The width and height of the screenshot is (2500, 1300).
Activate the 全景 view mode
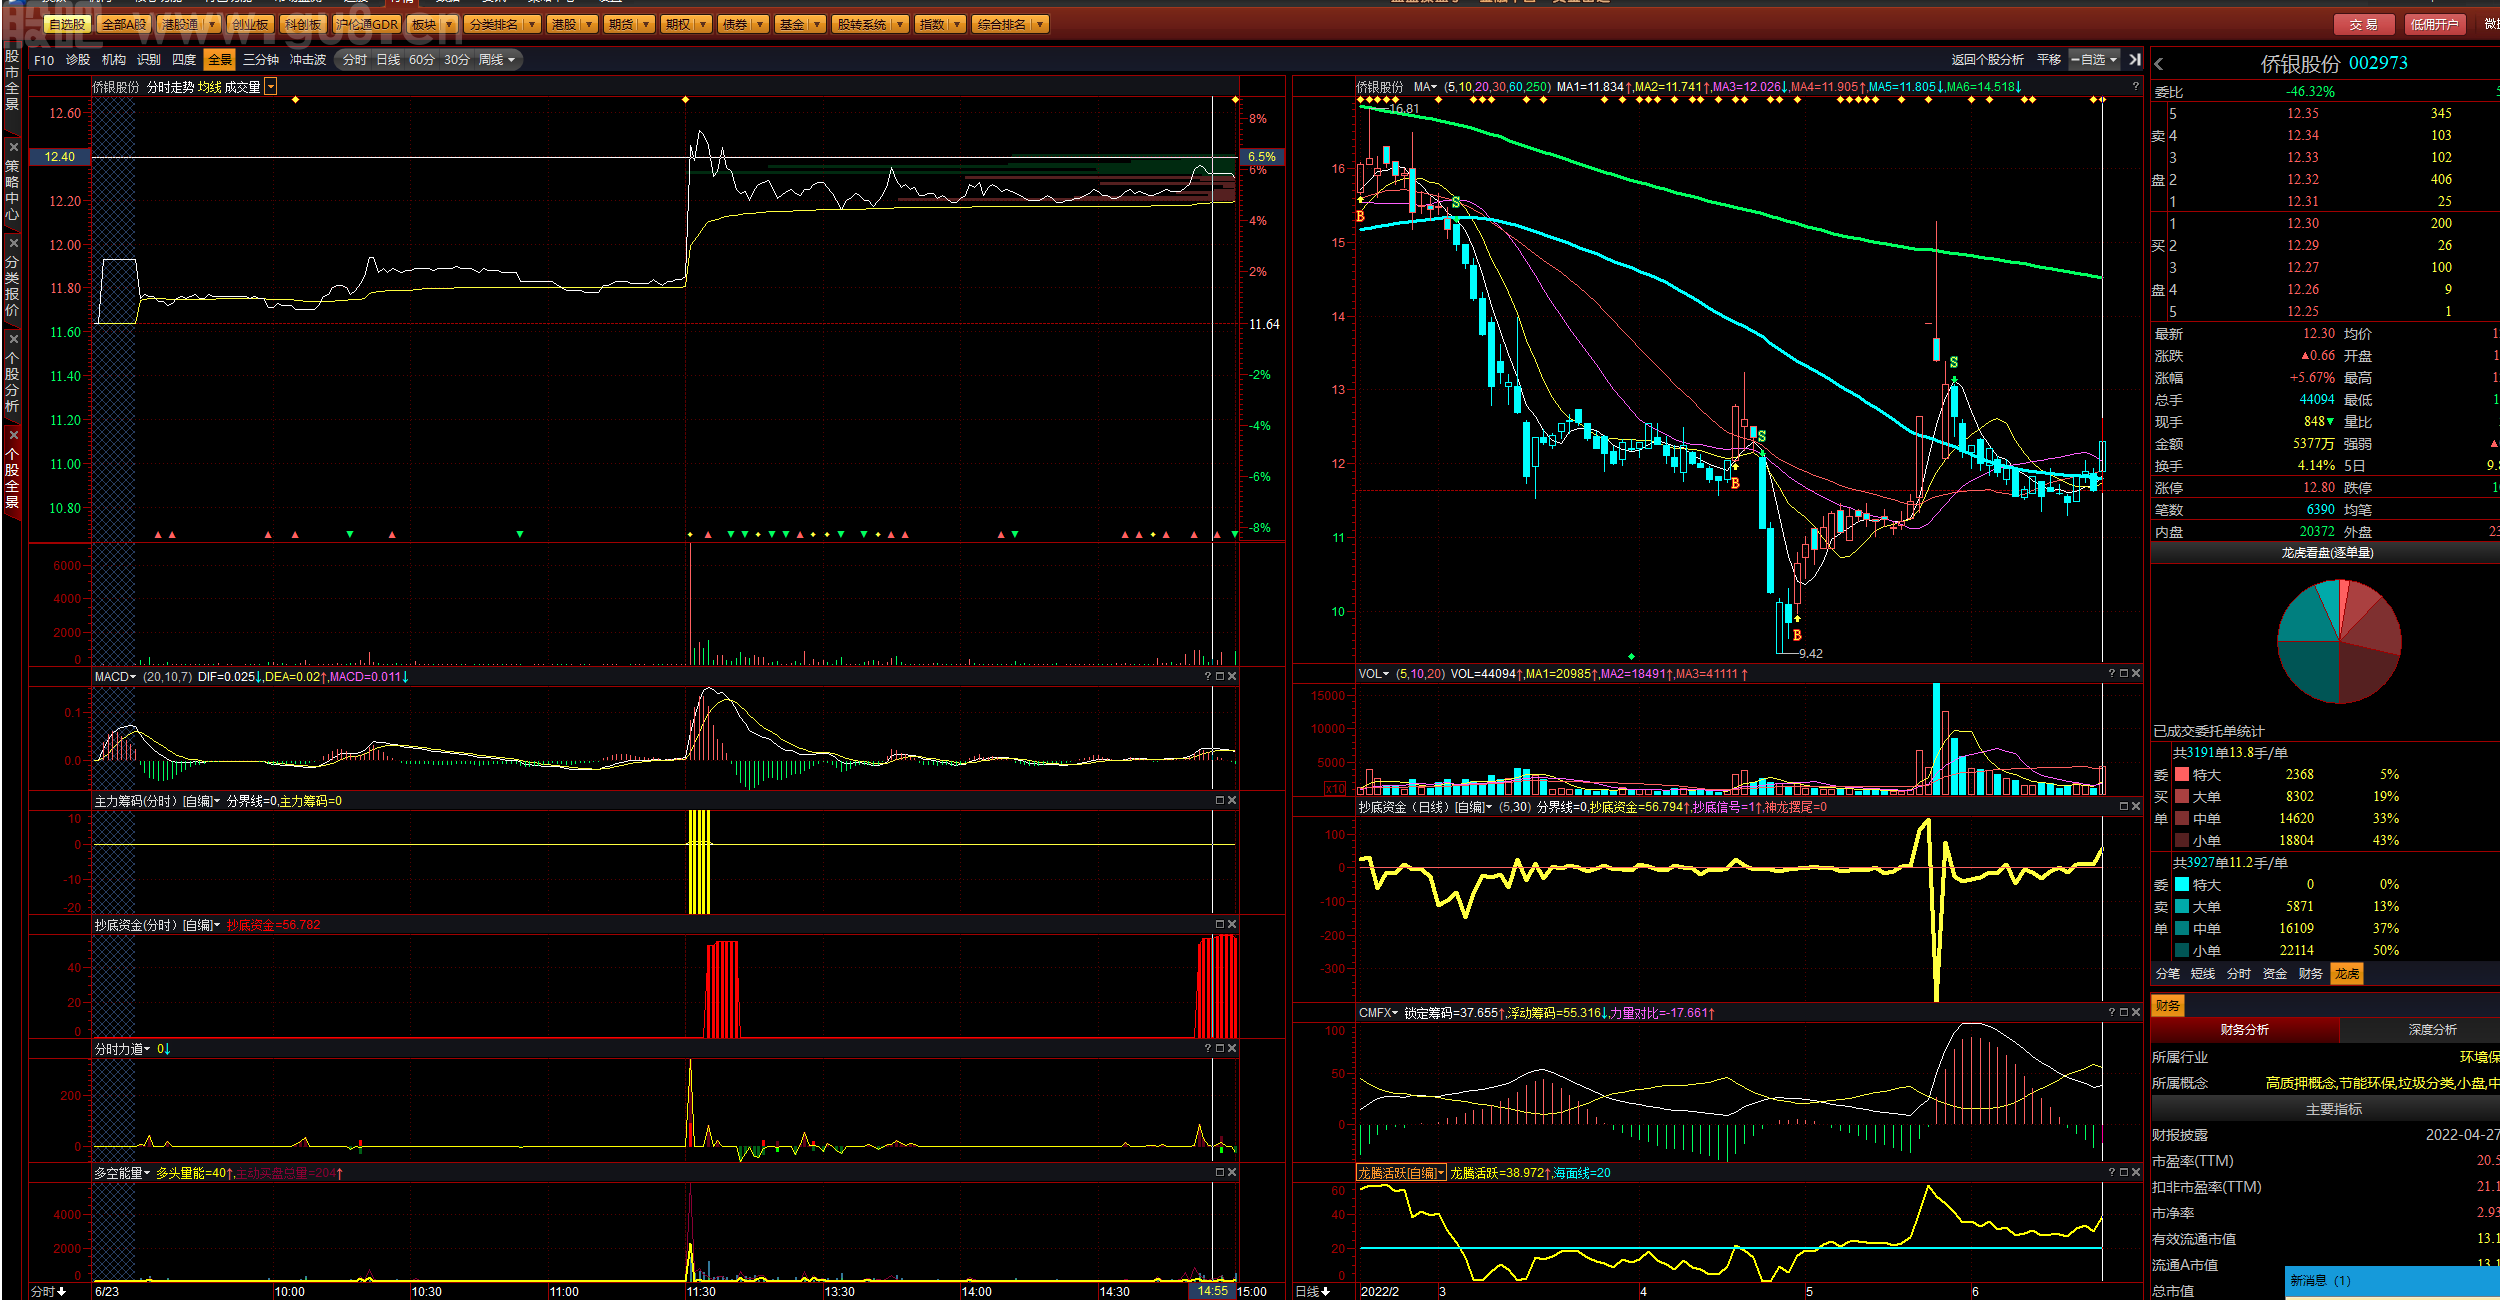pyautogui.click(x=220, y=60)
